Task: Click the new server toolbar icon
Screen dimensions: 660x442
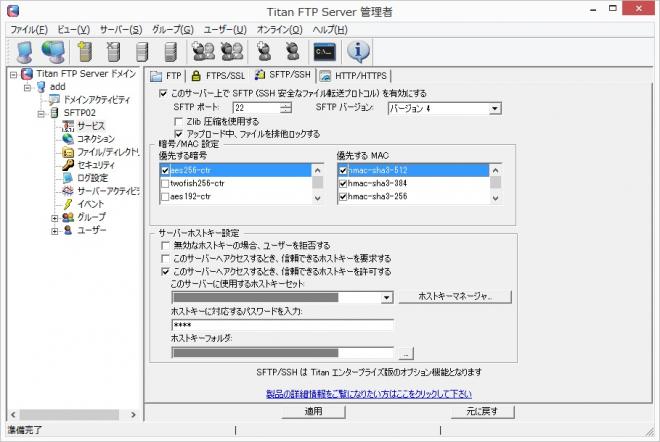Action: 85,52
